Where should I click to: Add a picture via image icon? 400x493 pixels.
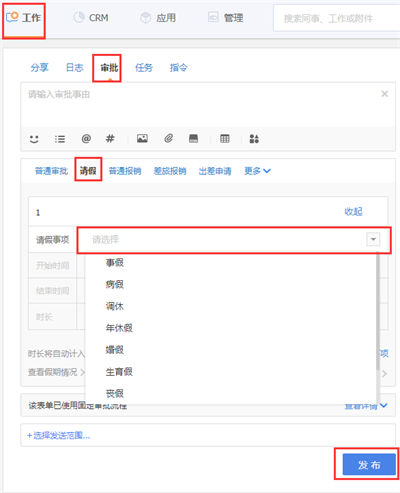142,138
